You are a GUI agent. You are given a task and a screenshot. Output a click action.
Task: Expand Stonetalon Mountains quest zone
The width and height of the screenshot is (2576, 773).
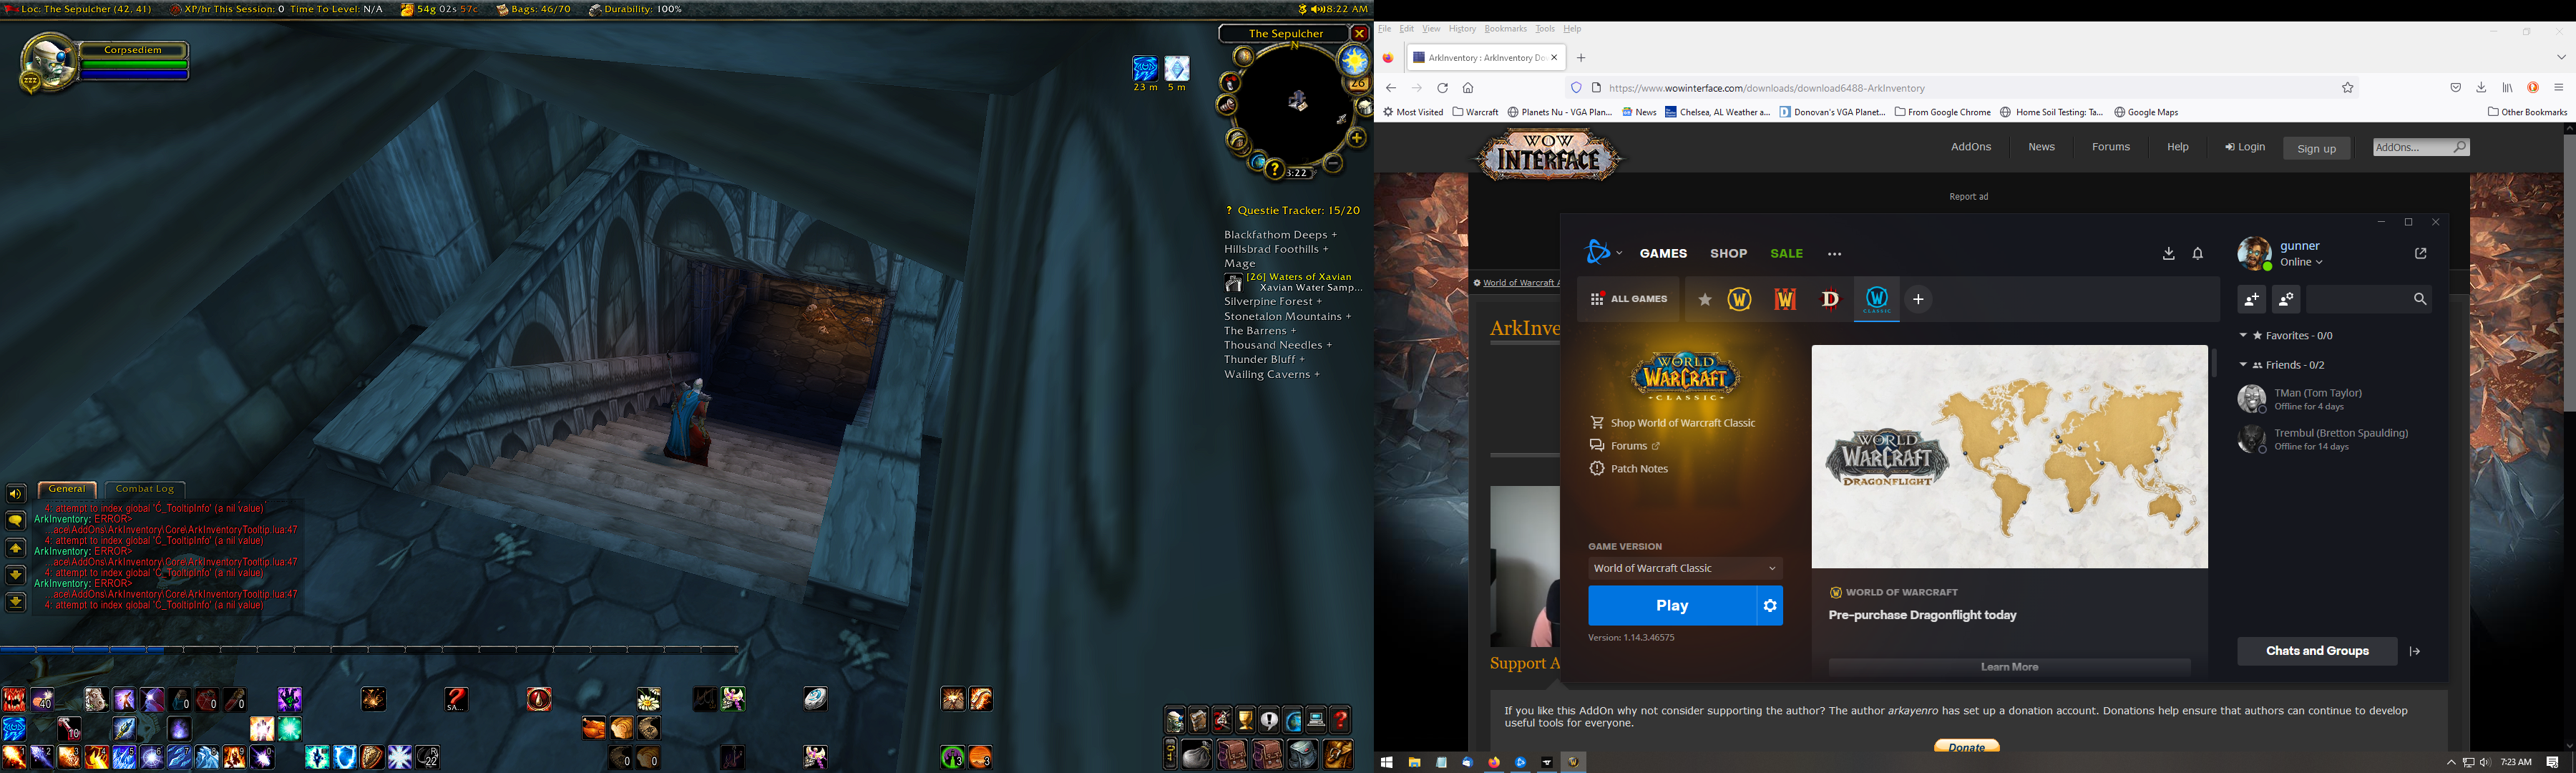click(x=1288, y=316)
